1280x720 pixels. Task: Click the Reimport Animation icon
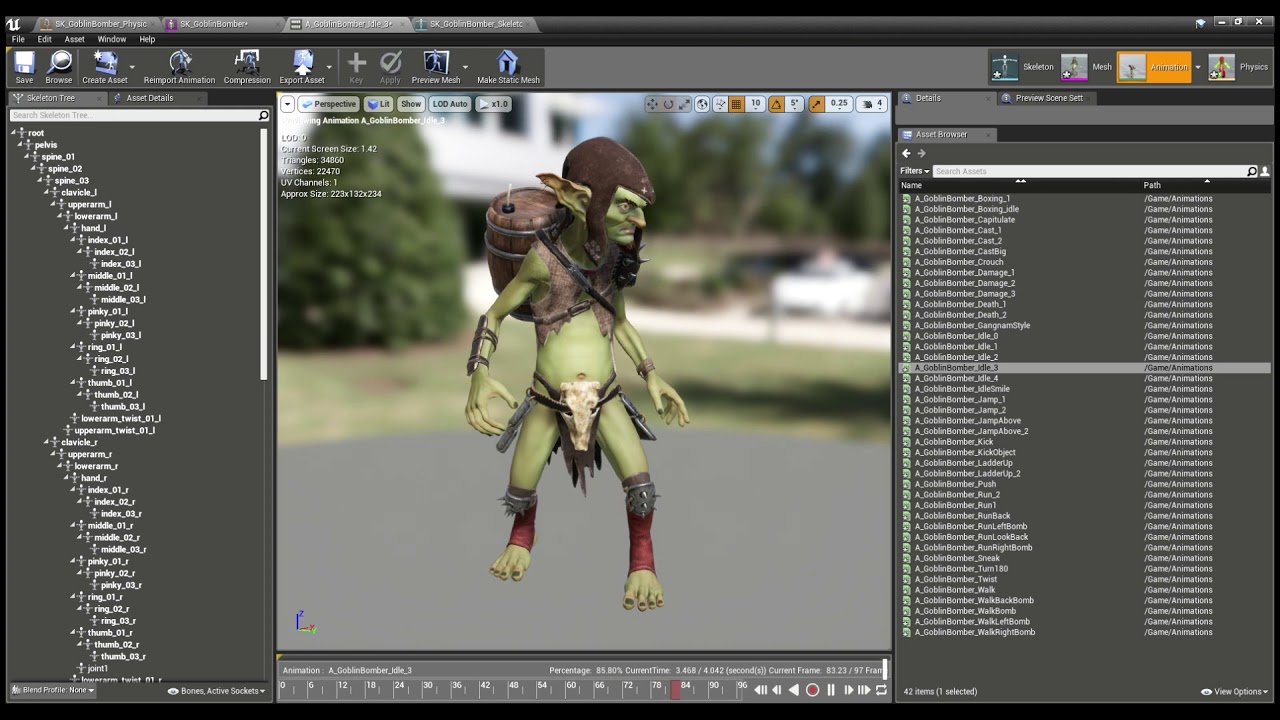tap(180, 68)
